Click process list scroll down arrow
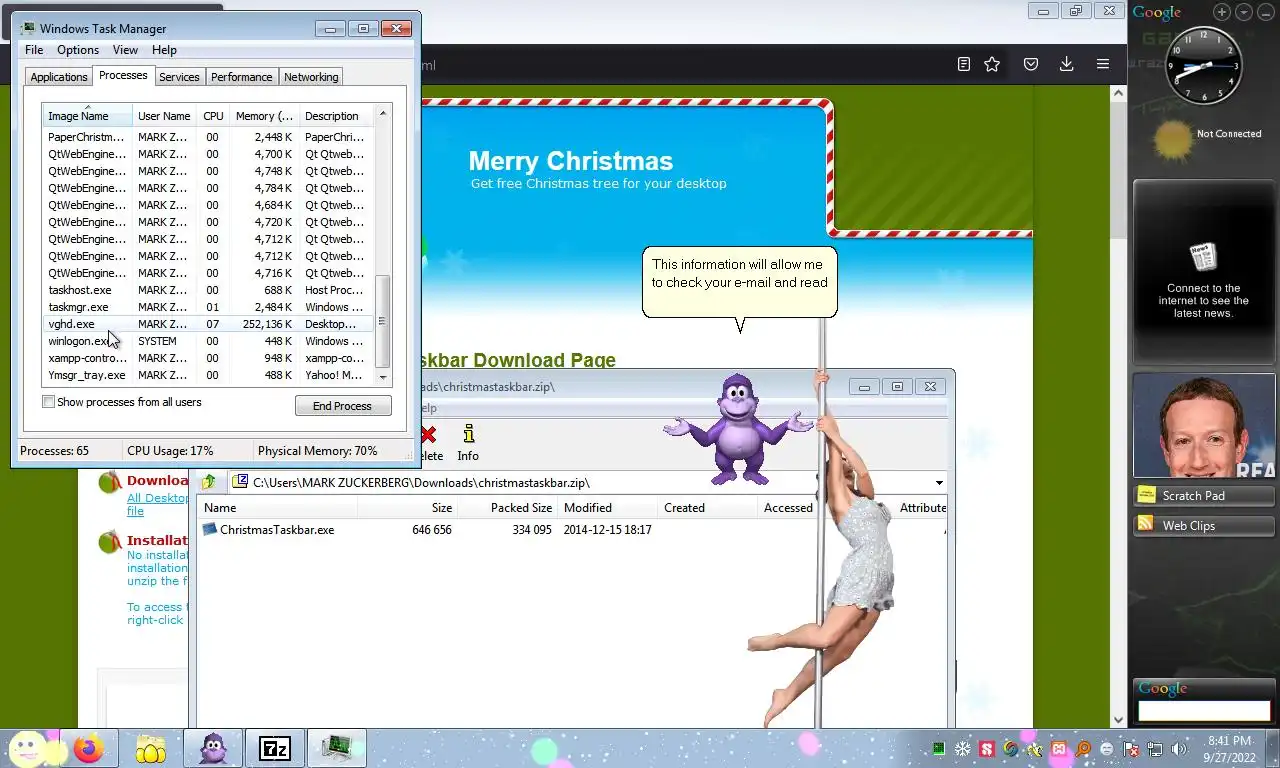 [382, 377]
